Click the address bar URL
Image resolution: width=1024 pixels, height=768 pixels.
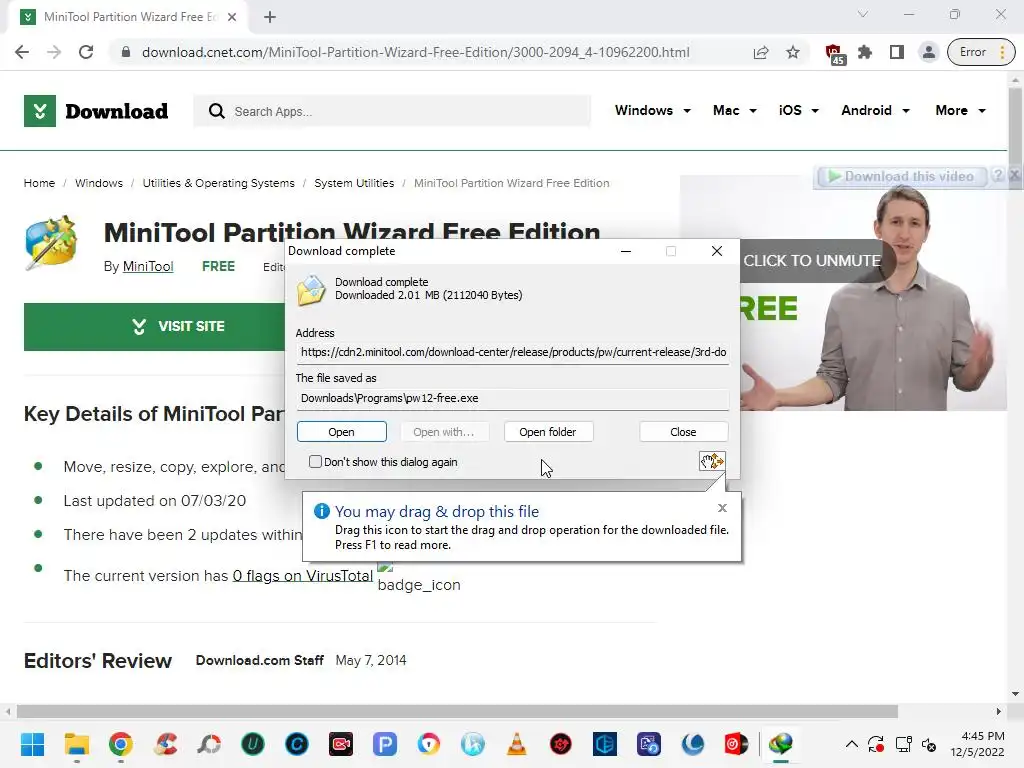[415, 52]
